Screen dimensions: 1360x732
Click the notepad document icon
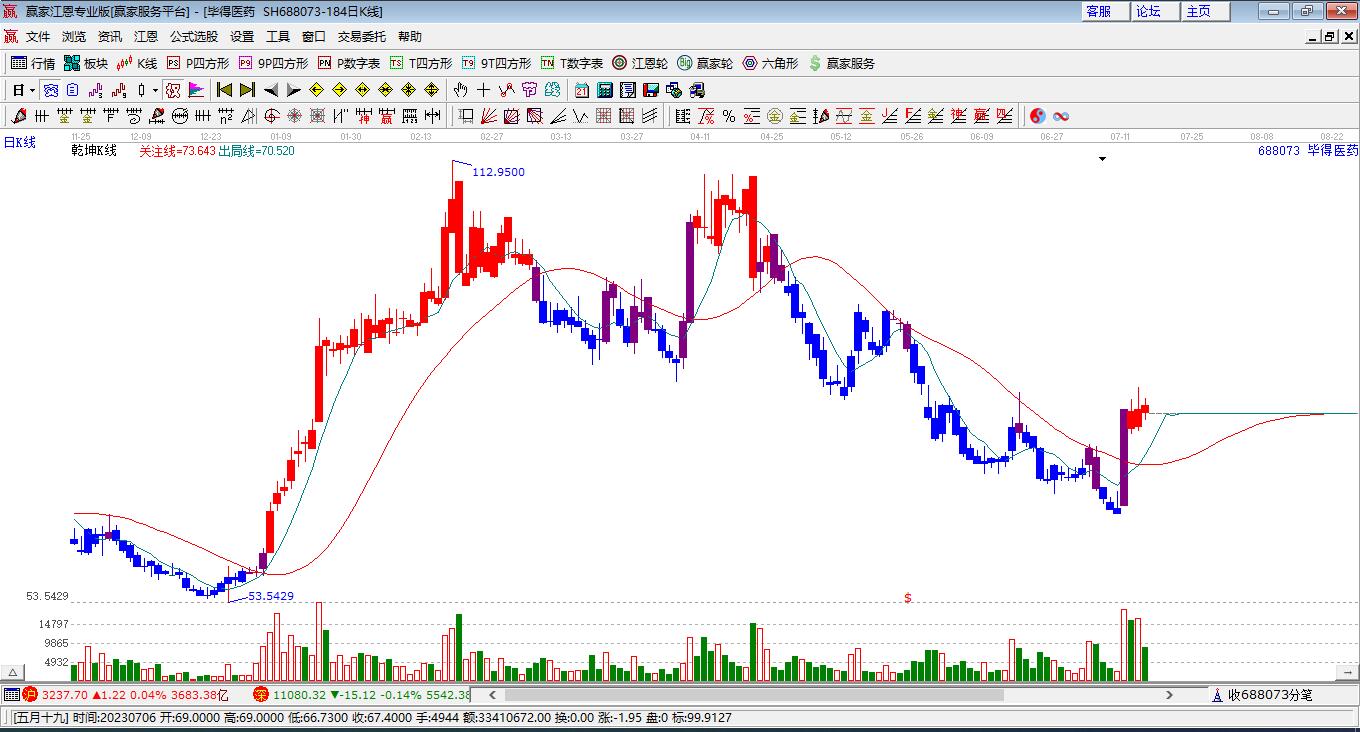[x=627, y=90]
